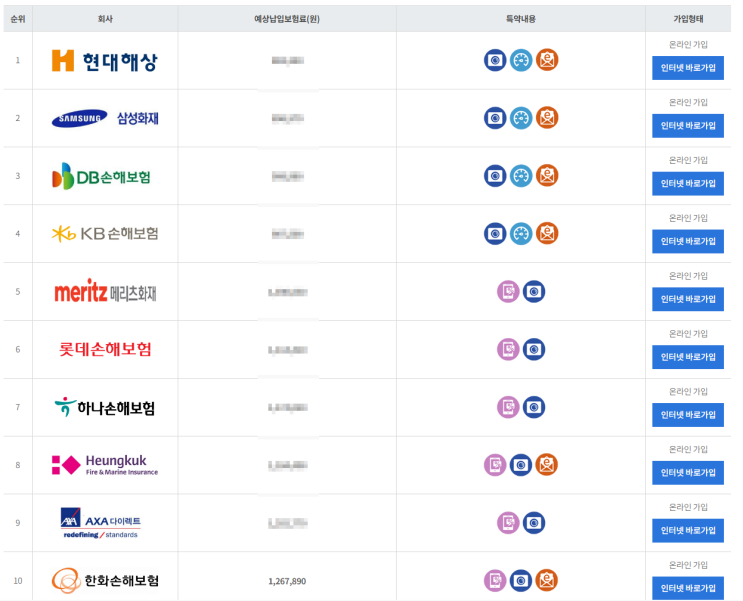The height and width of the screenshot is (601, 743).
Task: Click the 특약내용 column header
Action: [x=521, y=19]
